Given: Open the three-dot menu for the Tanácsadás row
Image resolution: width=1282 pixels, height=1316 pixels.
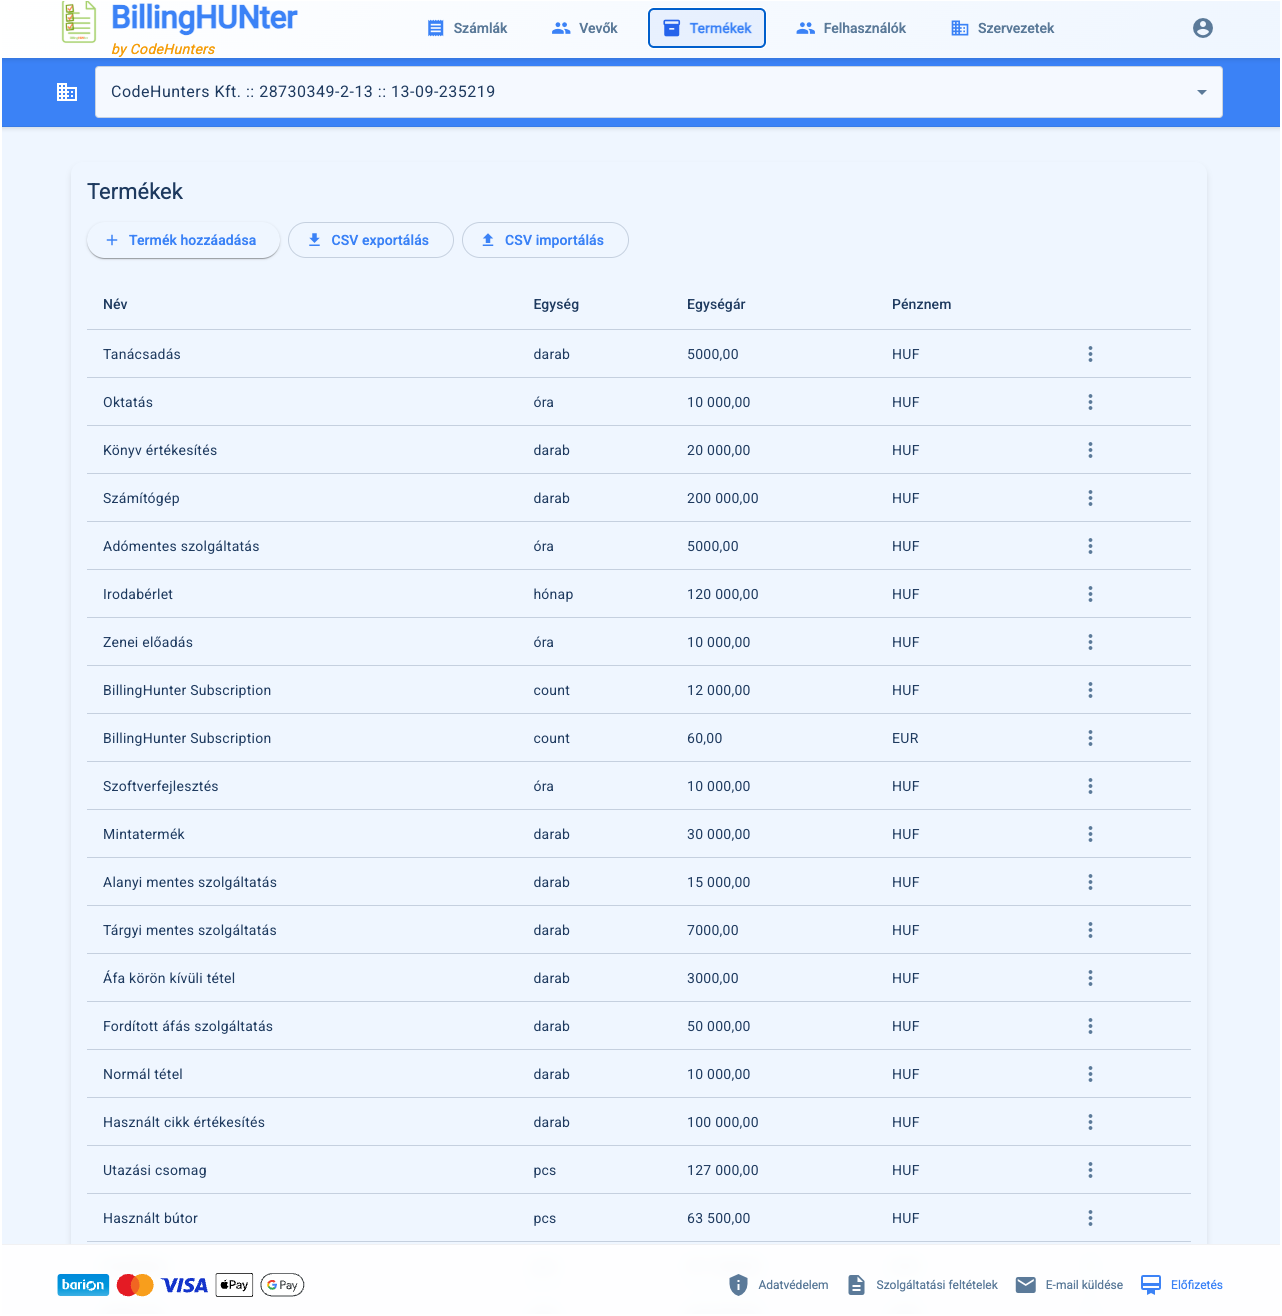Looking at the screenshot, I should [1090, 354].
